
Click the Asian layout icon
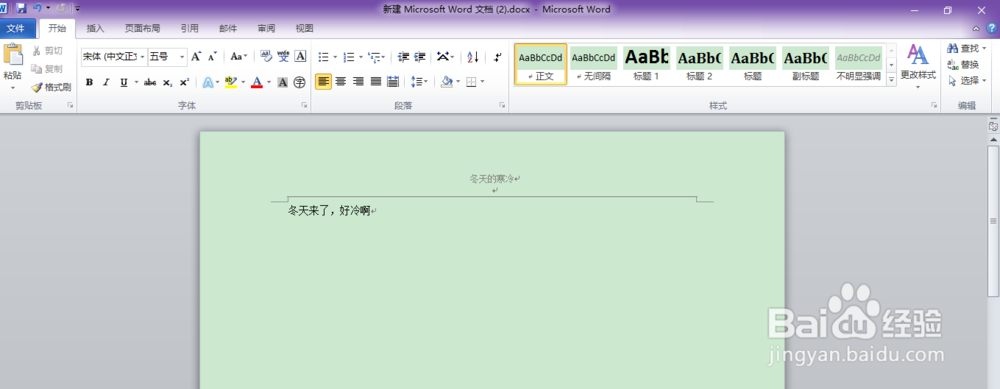(x=443, y=57)
